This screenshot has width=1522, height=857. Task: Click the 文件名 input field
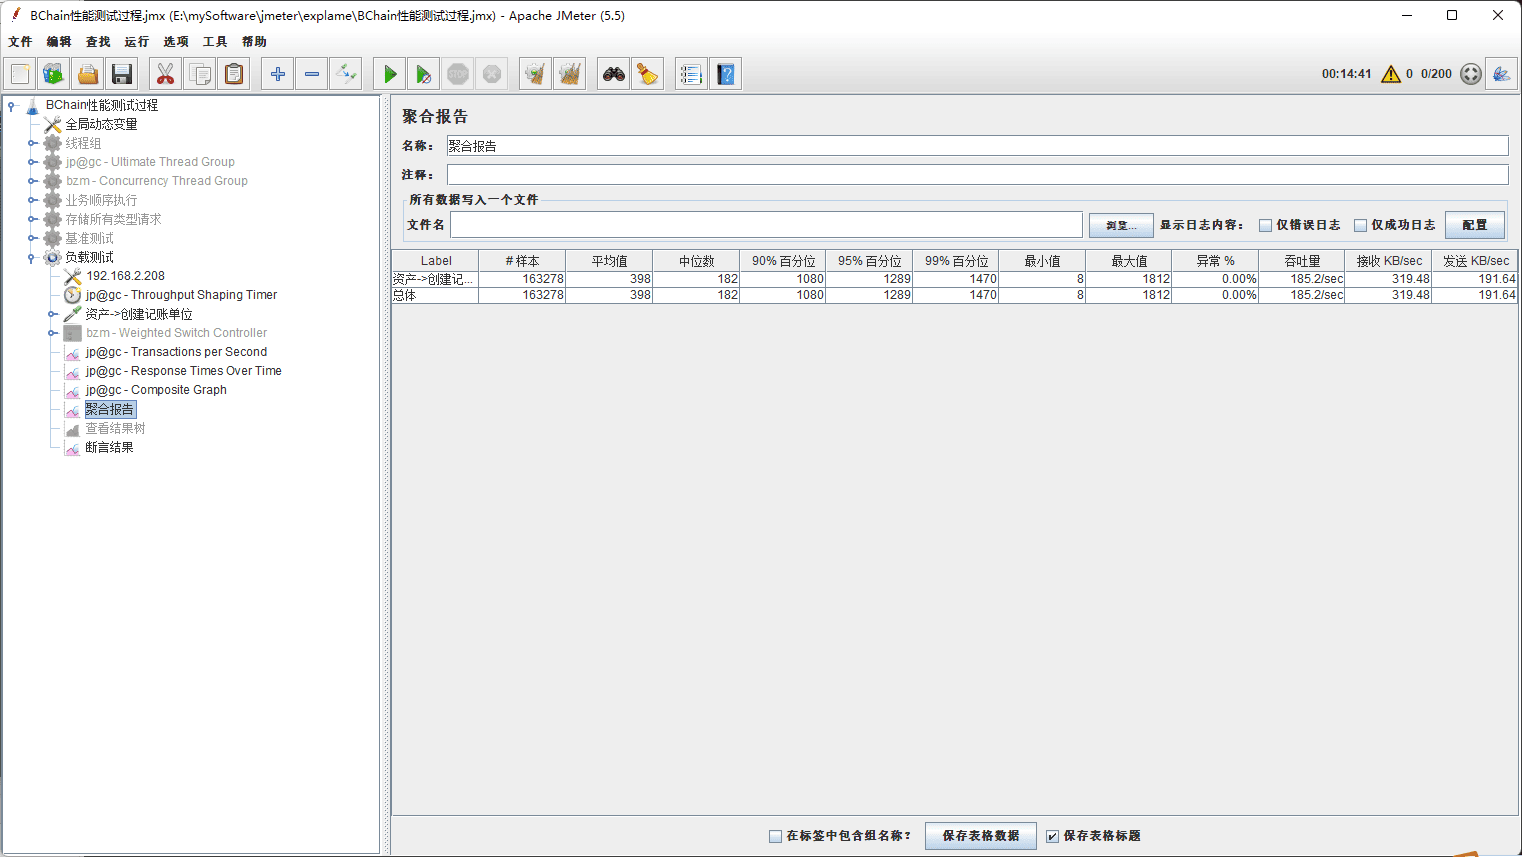tap(765, 225)
